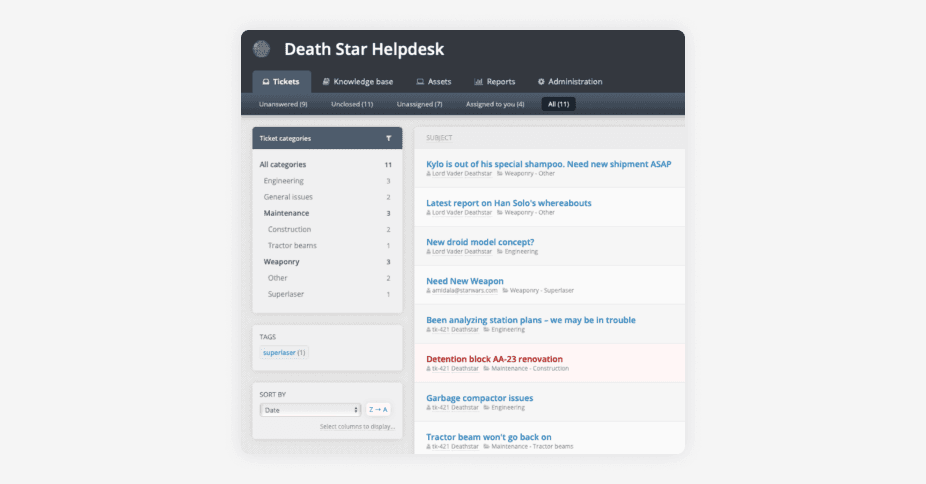Viewport: 926px width, 484px height.
Task: Click the superlaser (1) tag
Action: click(x=284, y=352)
